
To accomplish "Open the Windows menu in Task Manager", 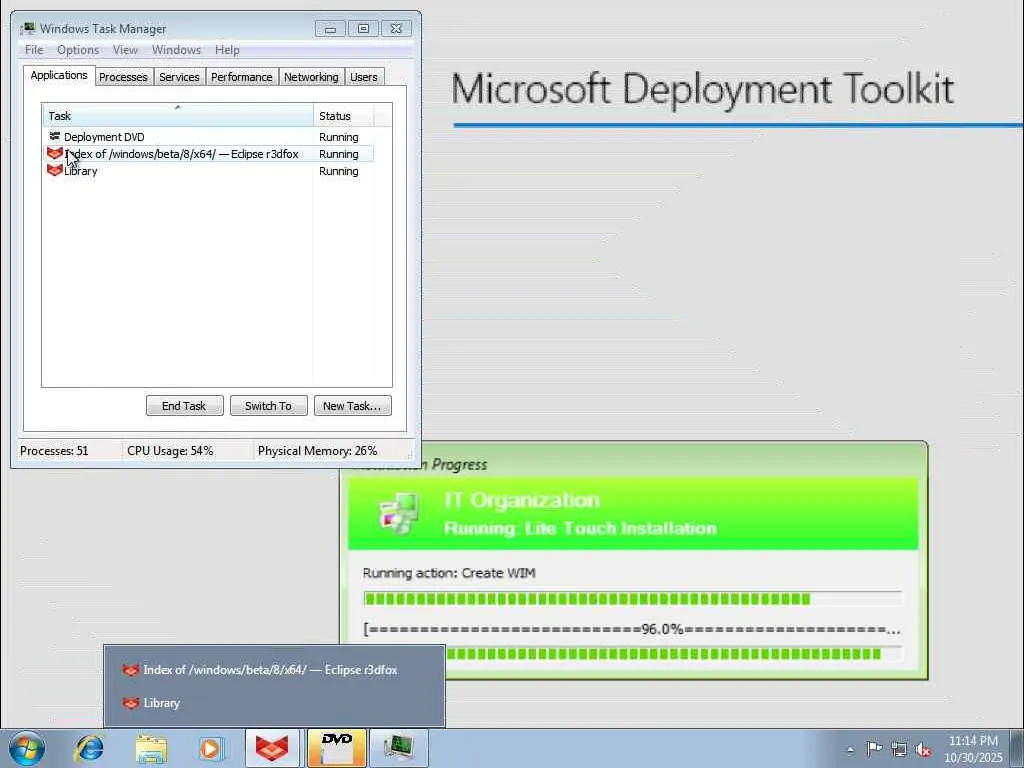I will click(176, 50).
